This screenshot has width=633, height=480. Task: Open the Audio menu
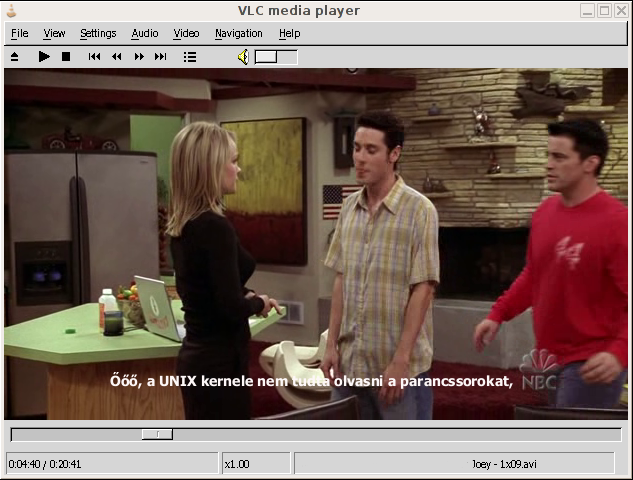pyautogui.click(x=145, y=34)
